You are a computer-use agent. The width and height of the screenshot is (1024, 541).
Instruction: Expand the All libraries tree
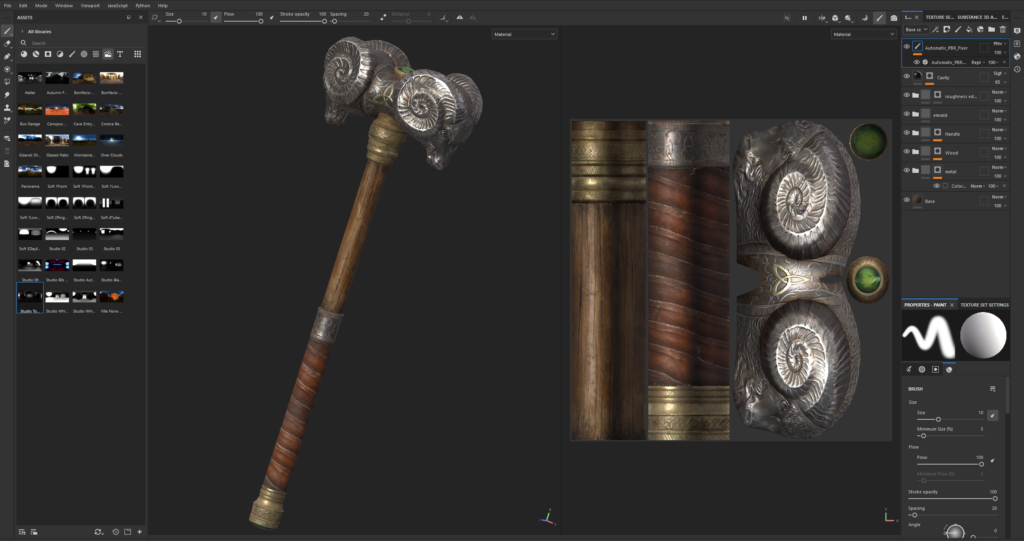[22, 31]
